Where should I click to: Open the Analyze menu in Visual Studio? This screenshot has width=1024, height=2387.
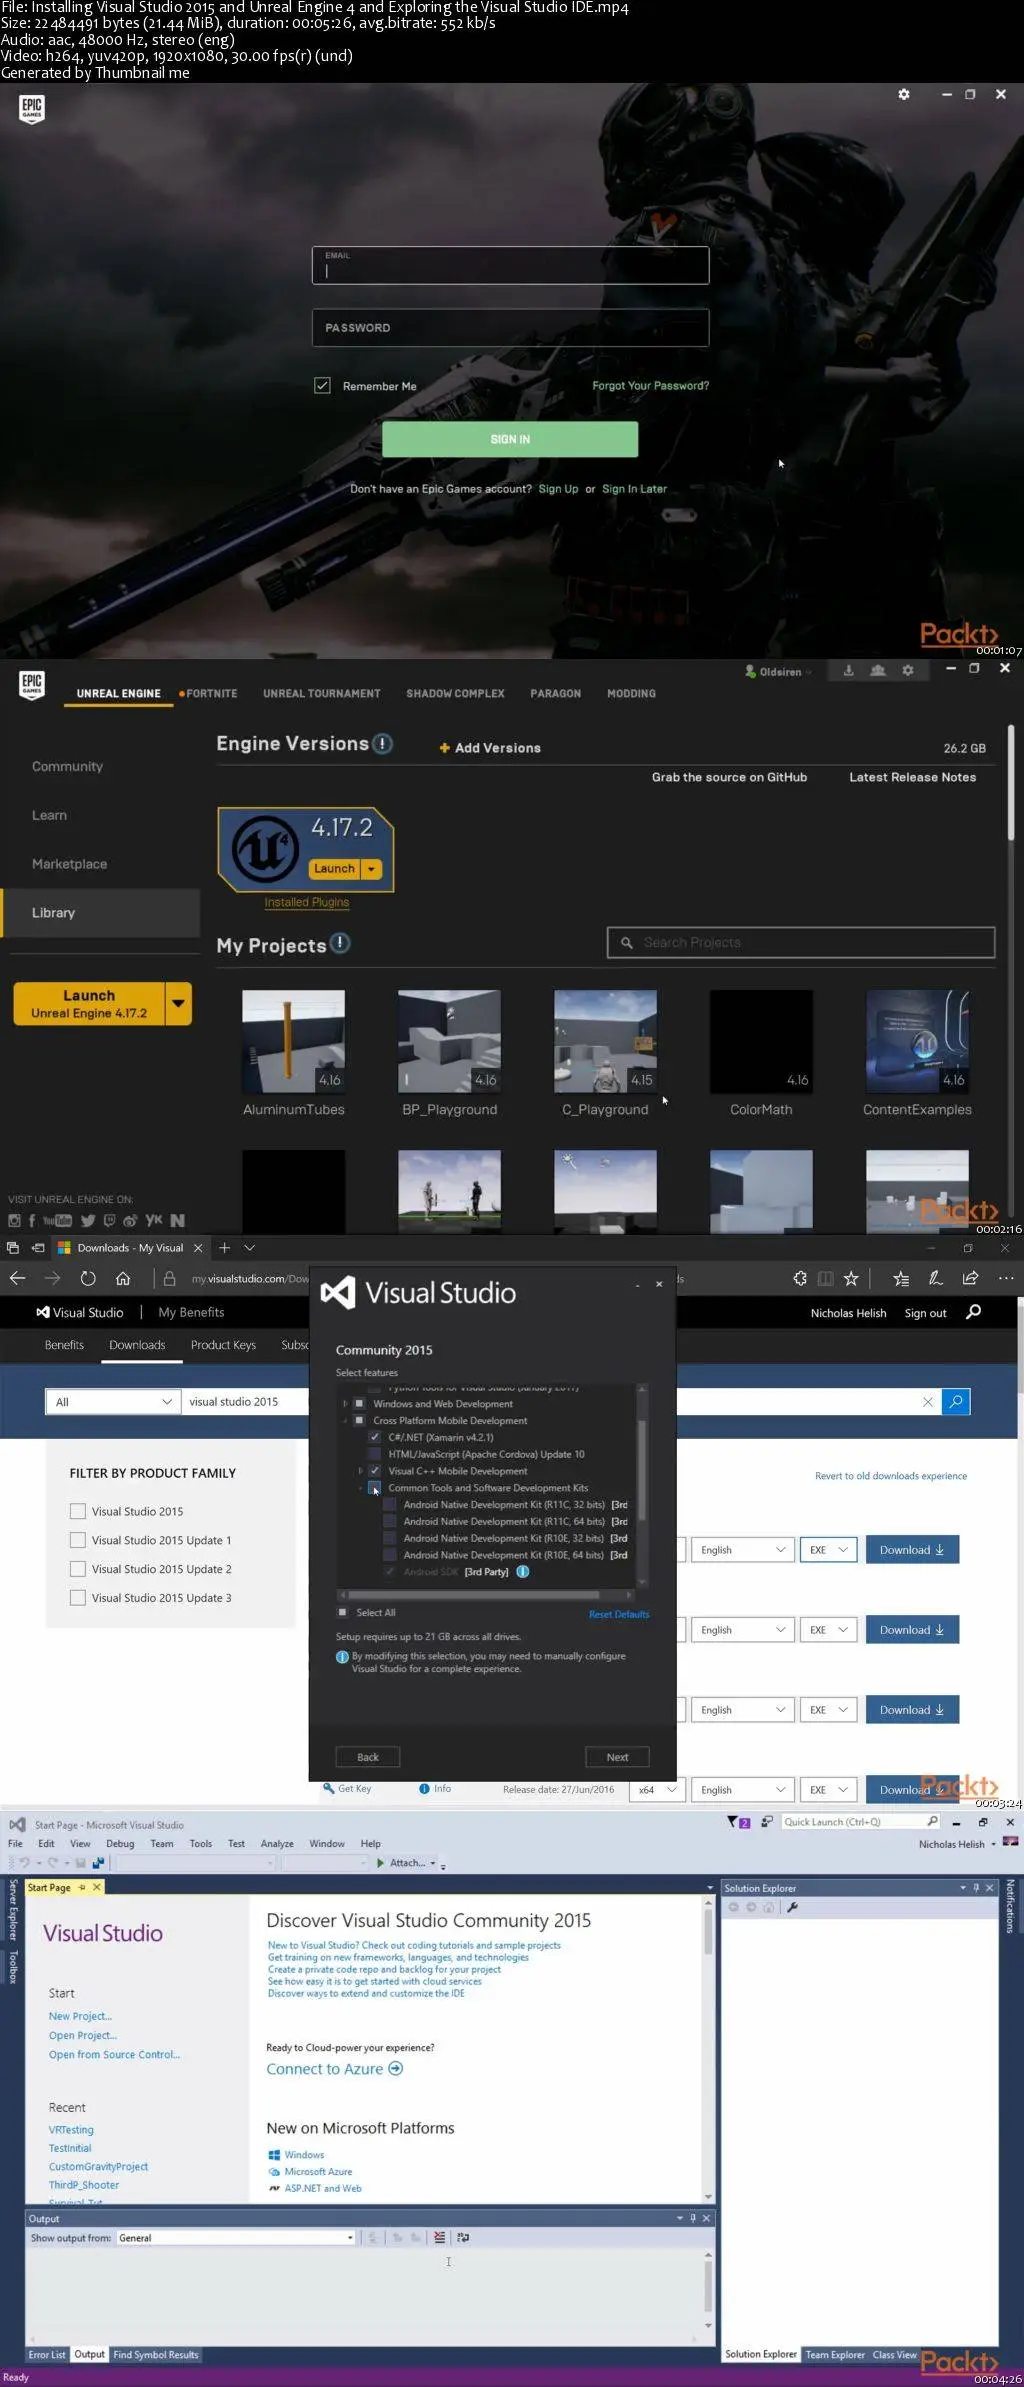click(277, 1843)
